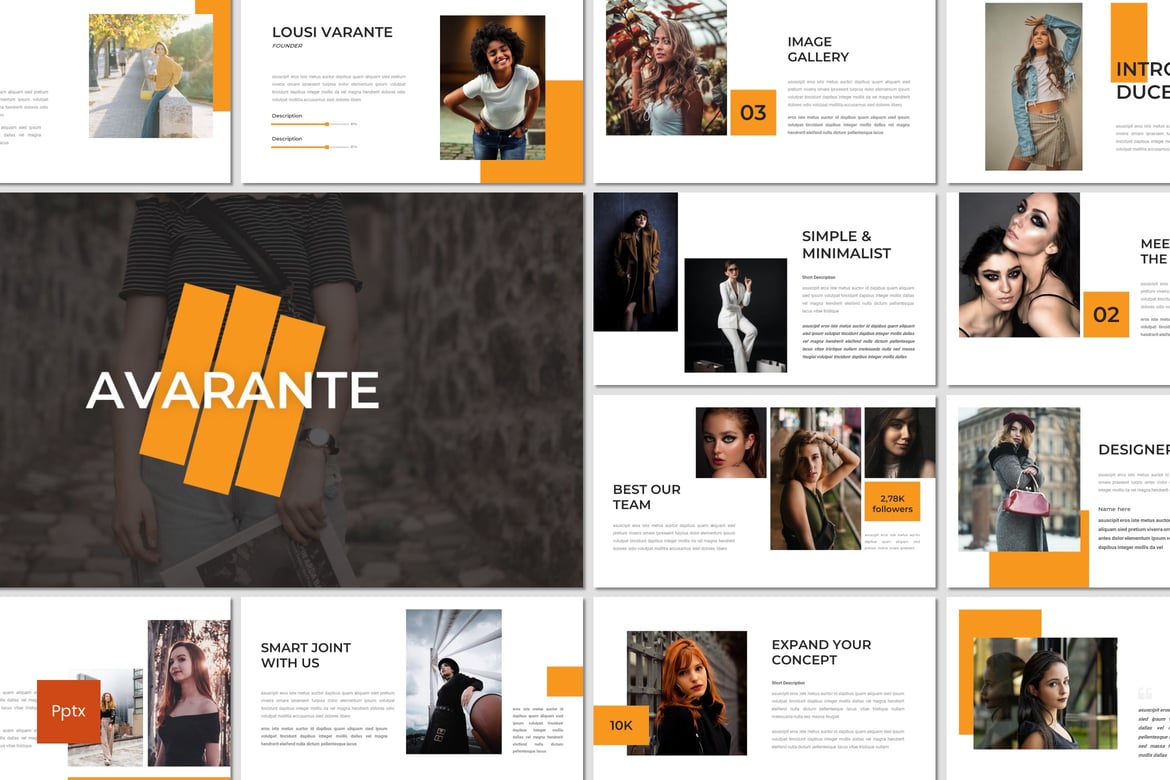Click the orange 10K stat box
This screenshot has width=1170, height=780.
click(x=621, y=725)
